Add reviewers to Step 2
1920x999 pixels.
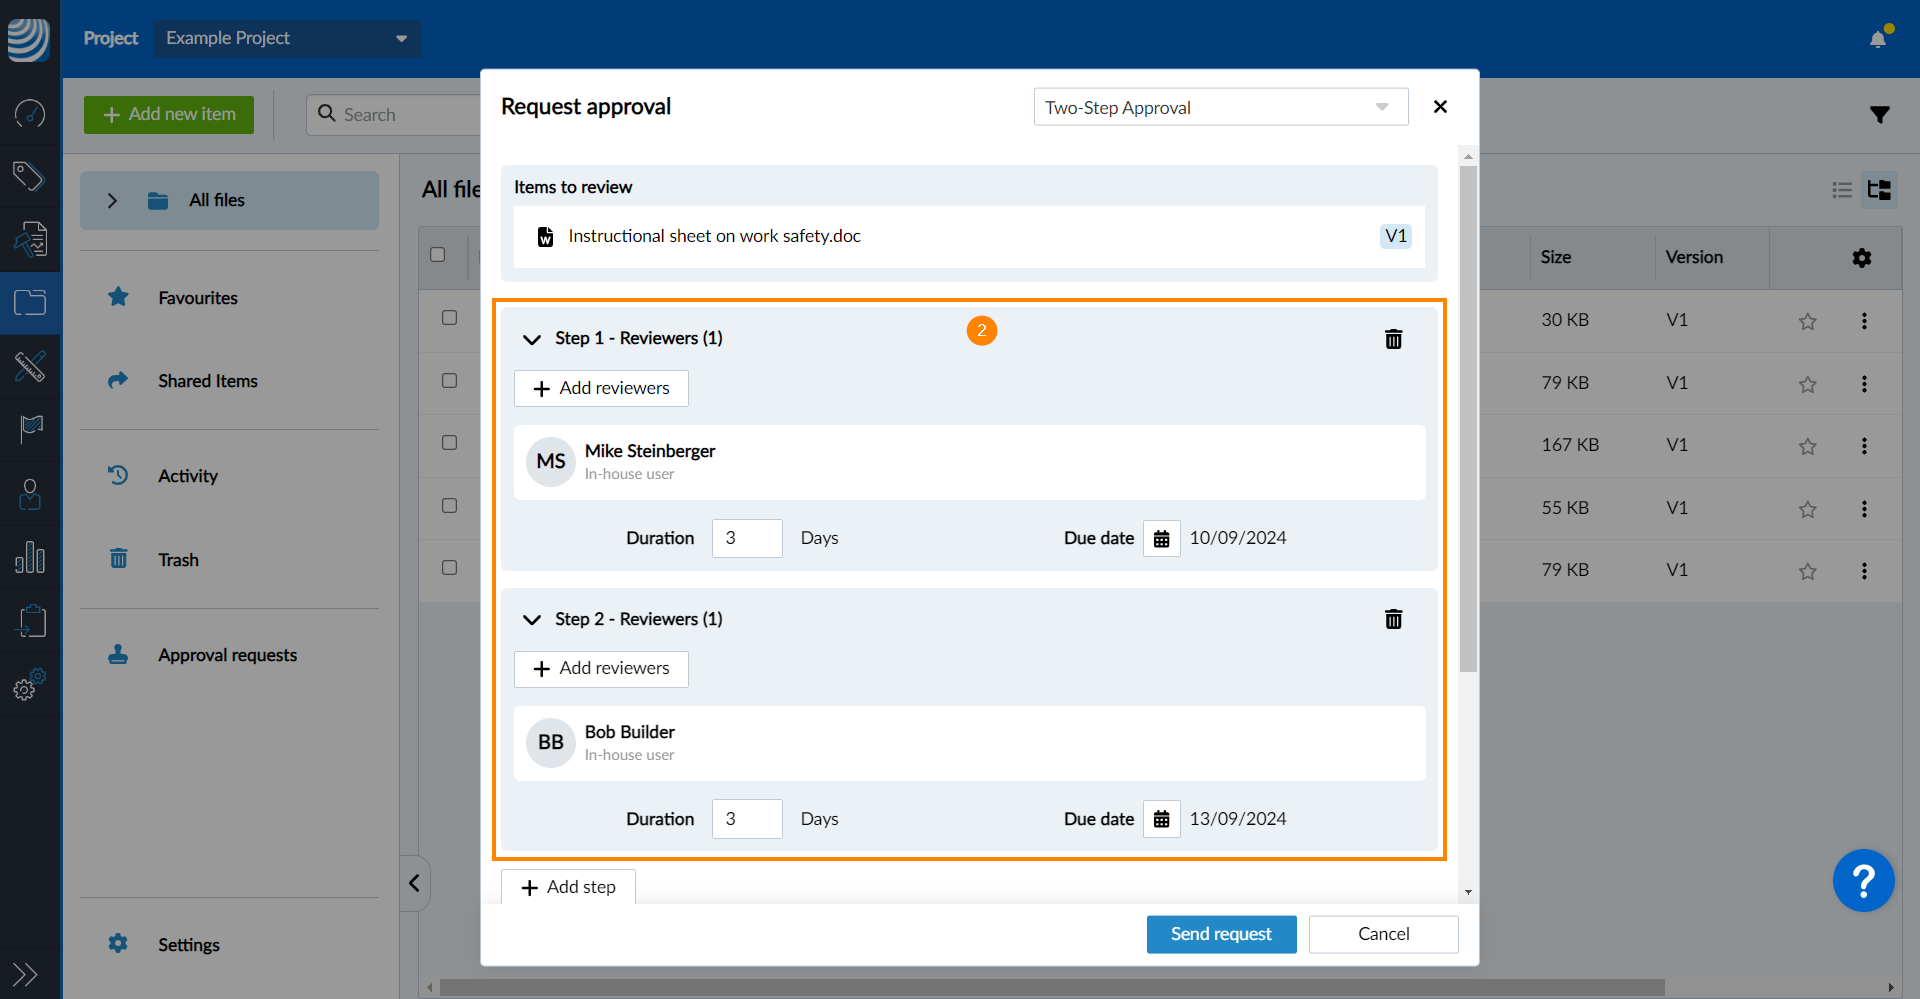tap(601, 668)
